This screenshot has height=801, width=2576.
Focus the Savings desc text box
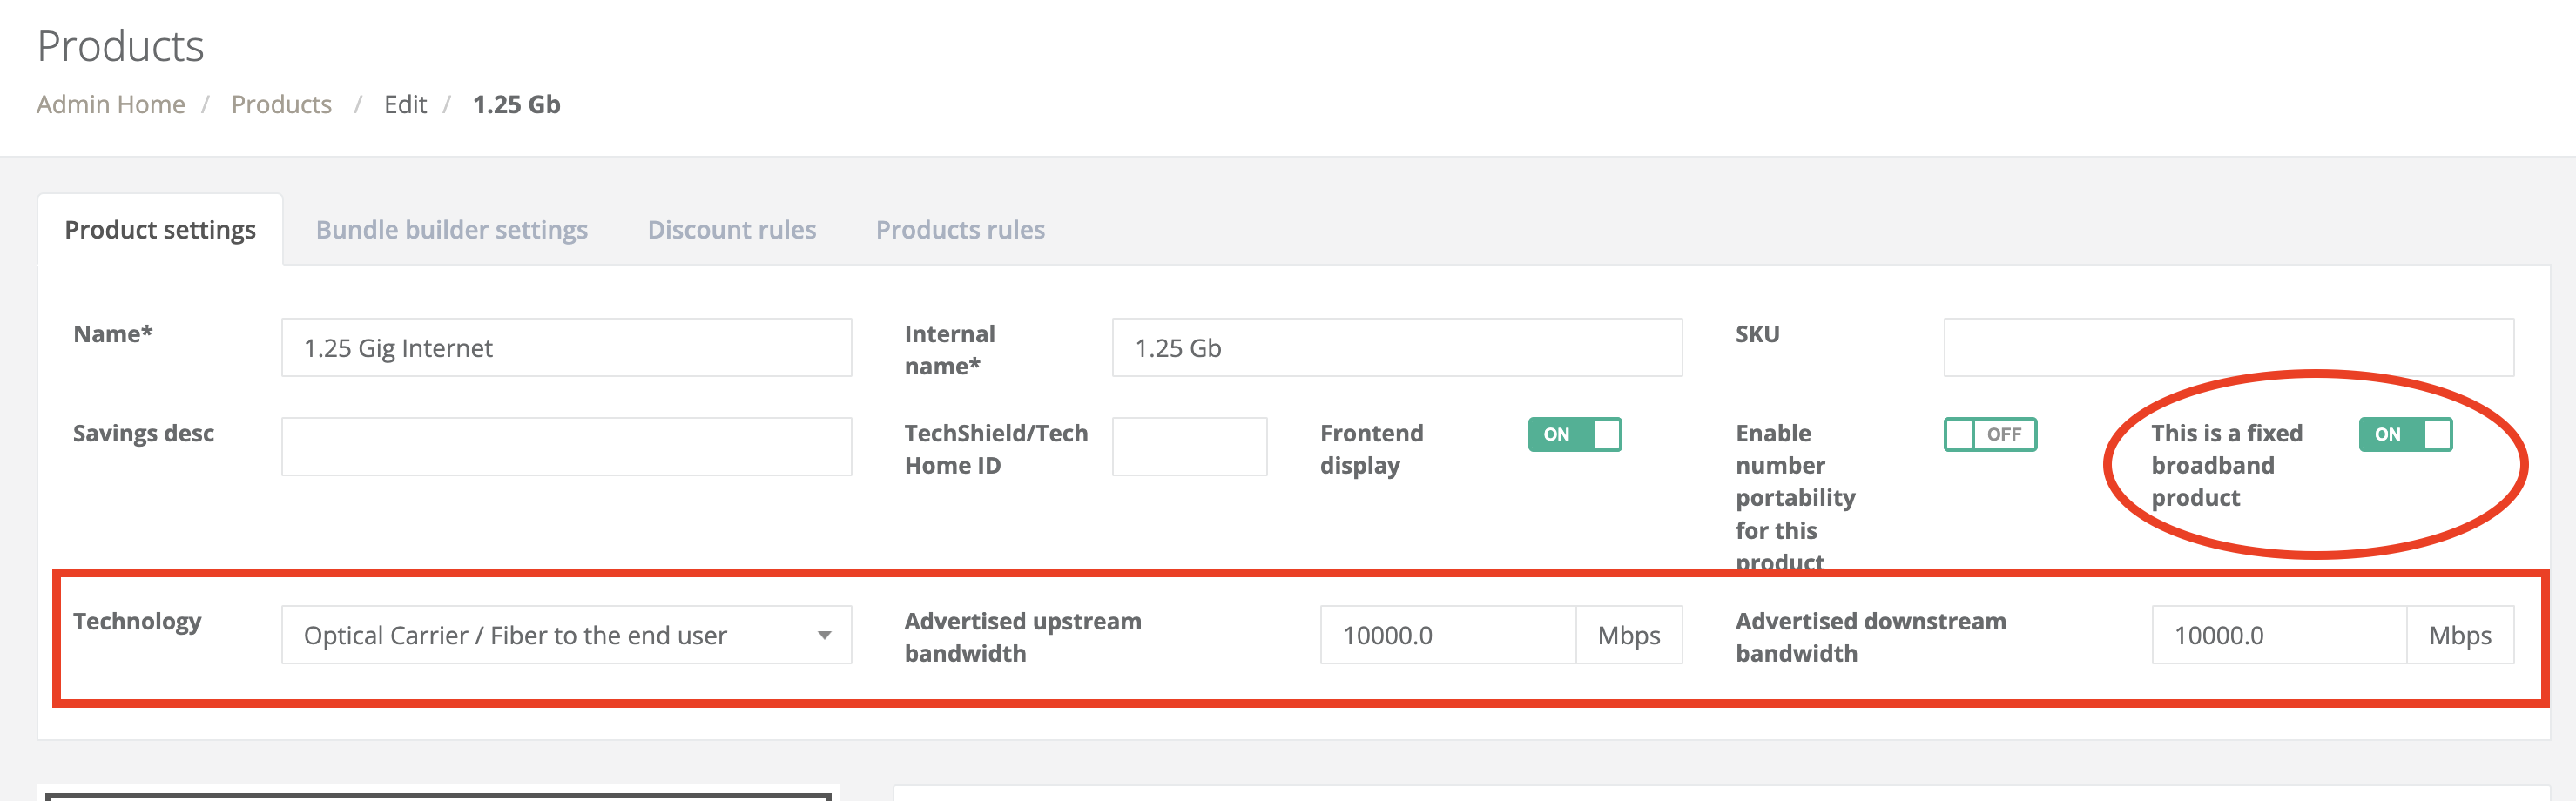(x=566, y=447)
